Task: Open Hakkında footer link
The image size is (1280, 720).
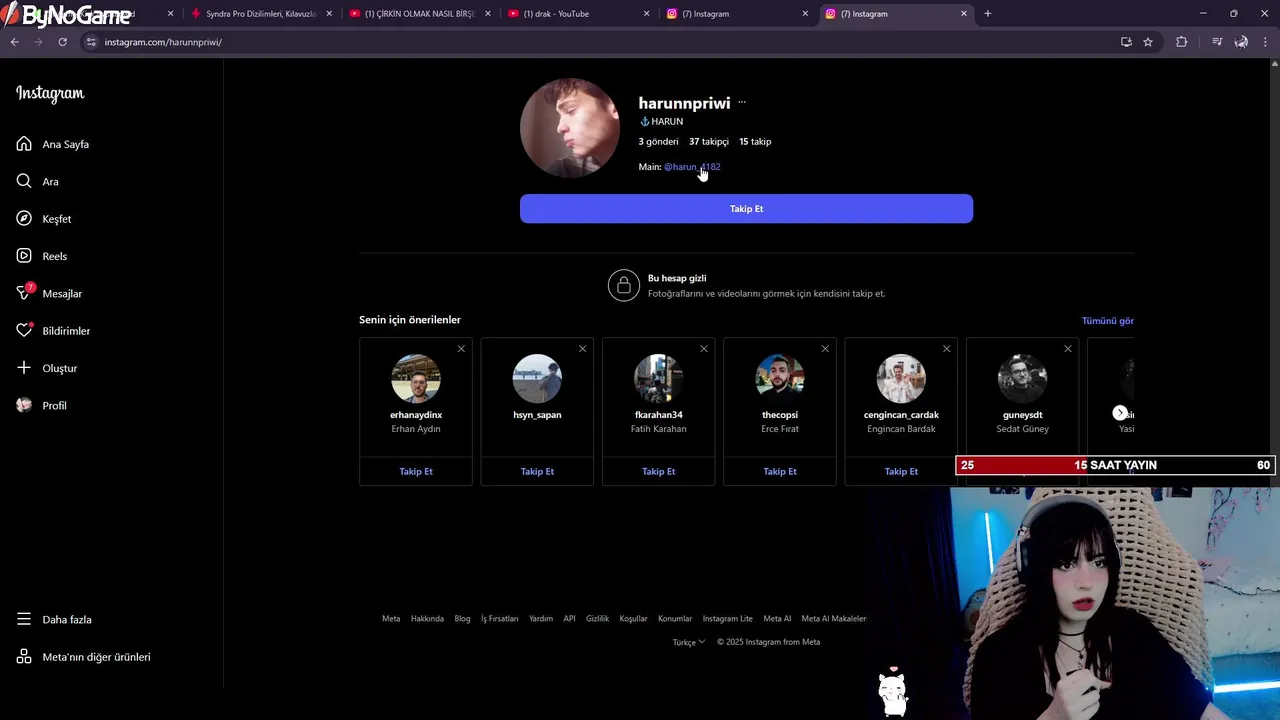Action: click(x=427, y=618)
